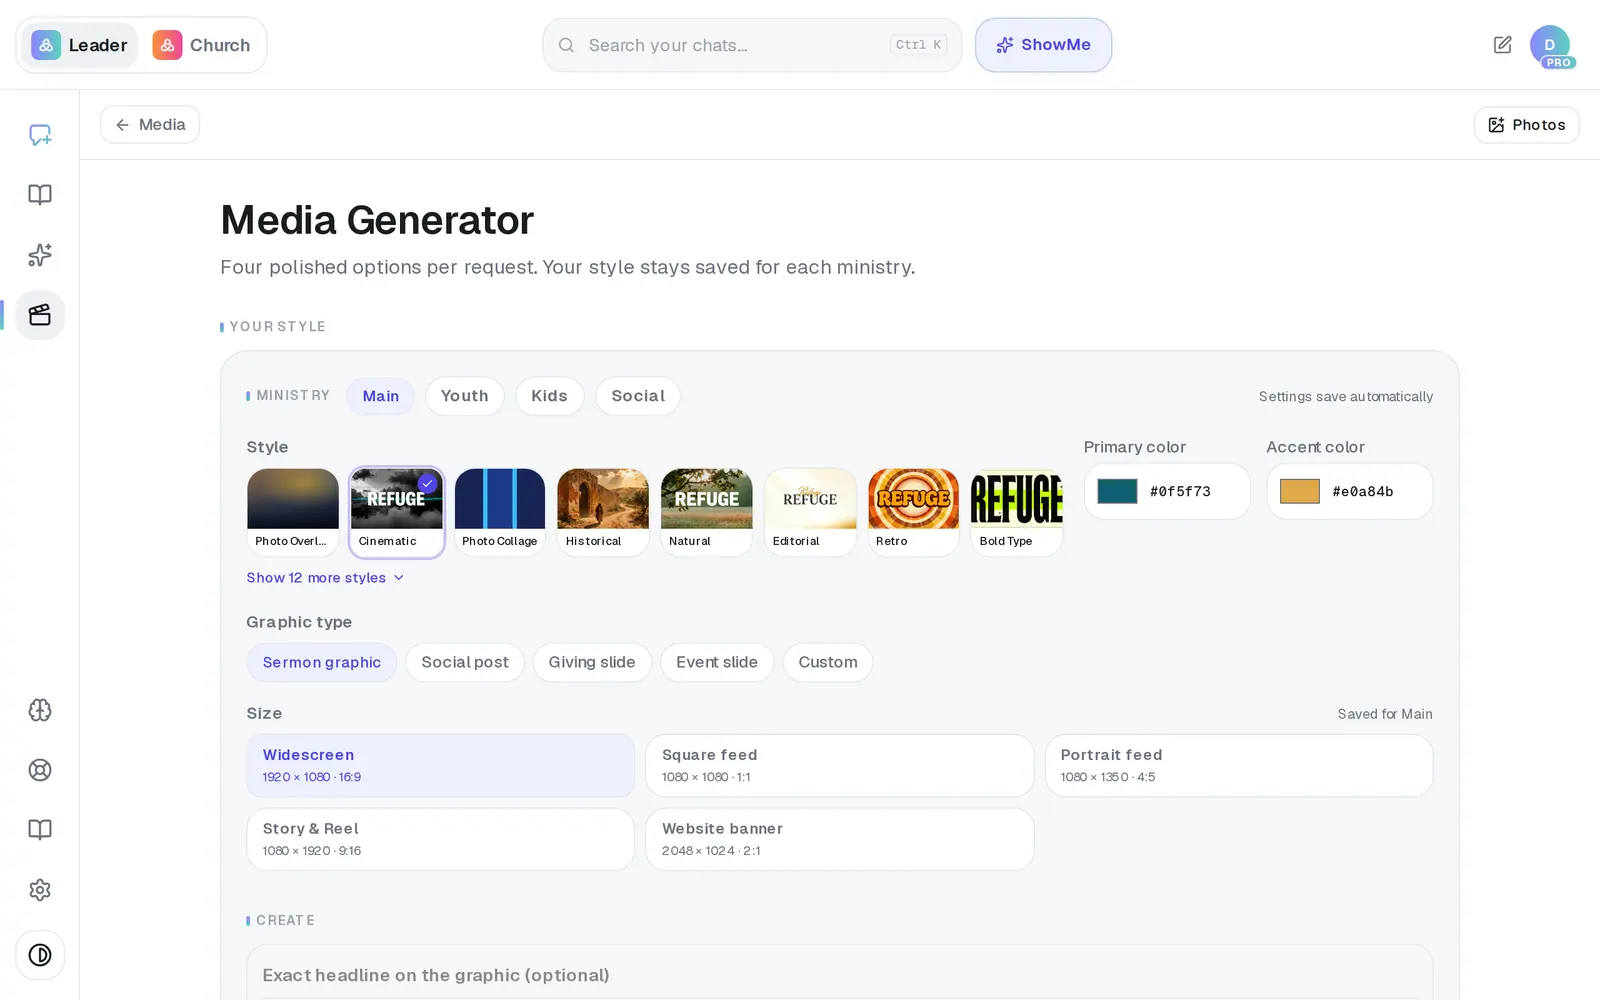The height and width of the screenshot is (1000, 1600).
Task: Focus the Search your chats field
Action: [x=752, y=45]
